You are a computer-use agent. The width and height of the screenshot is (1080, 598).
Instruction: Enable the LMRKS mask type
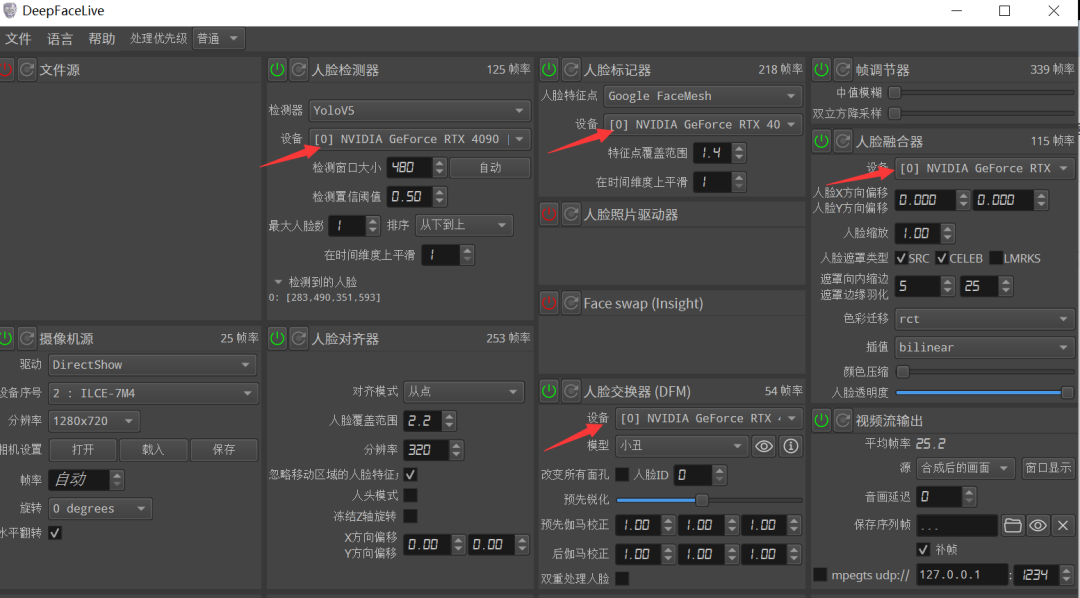995,258
